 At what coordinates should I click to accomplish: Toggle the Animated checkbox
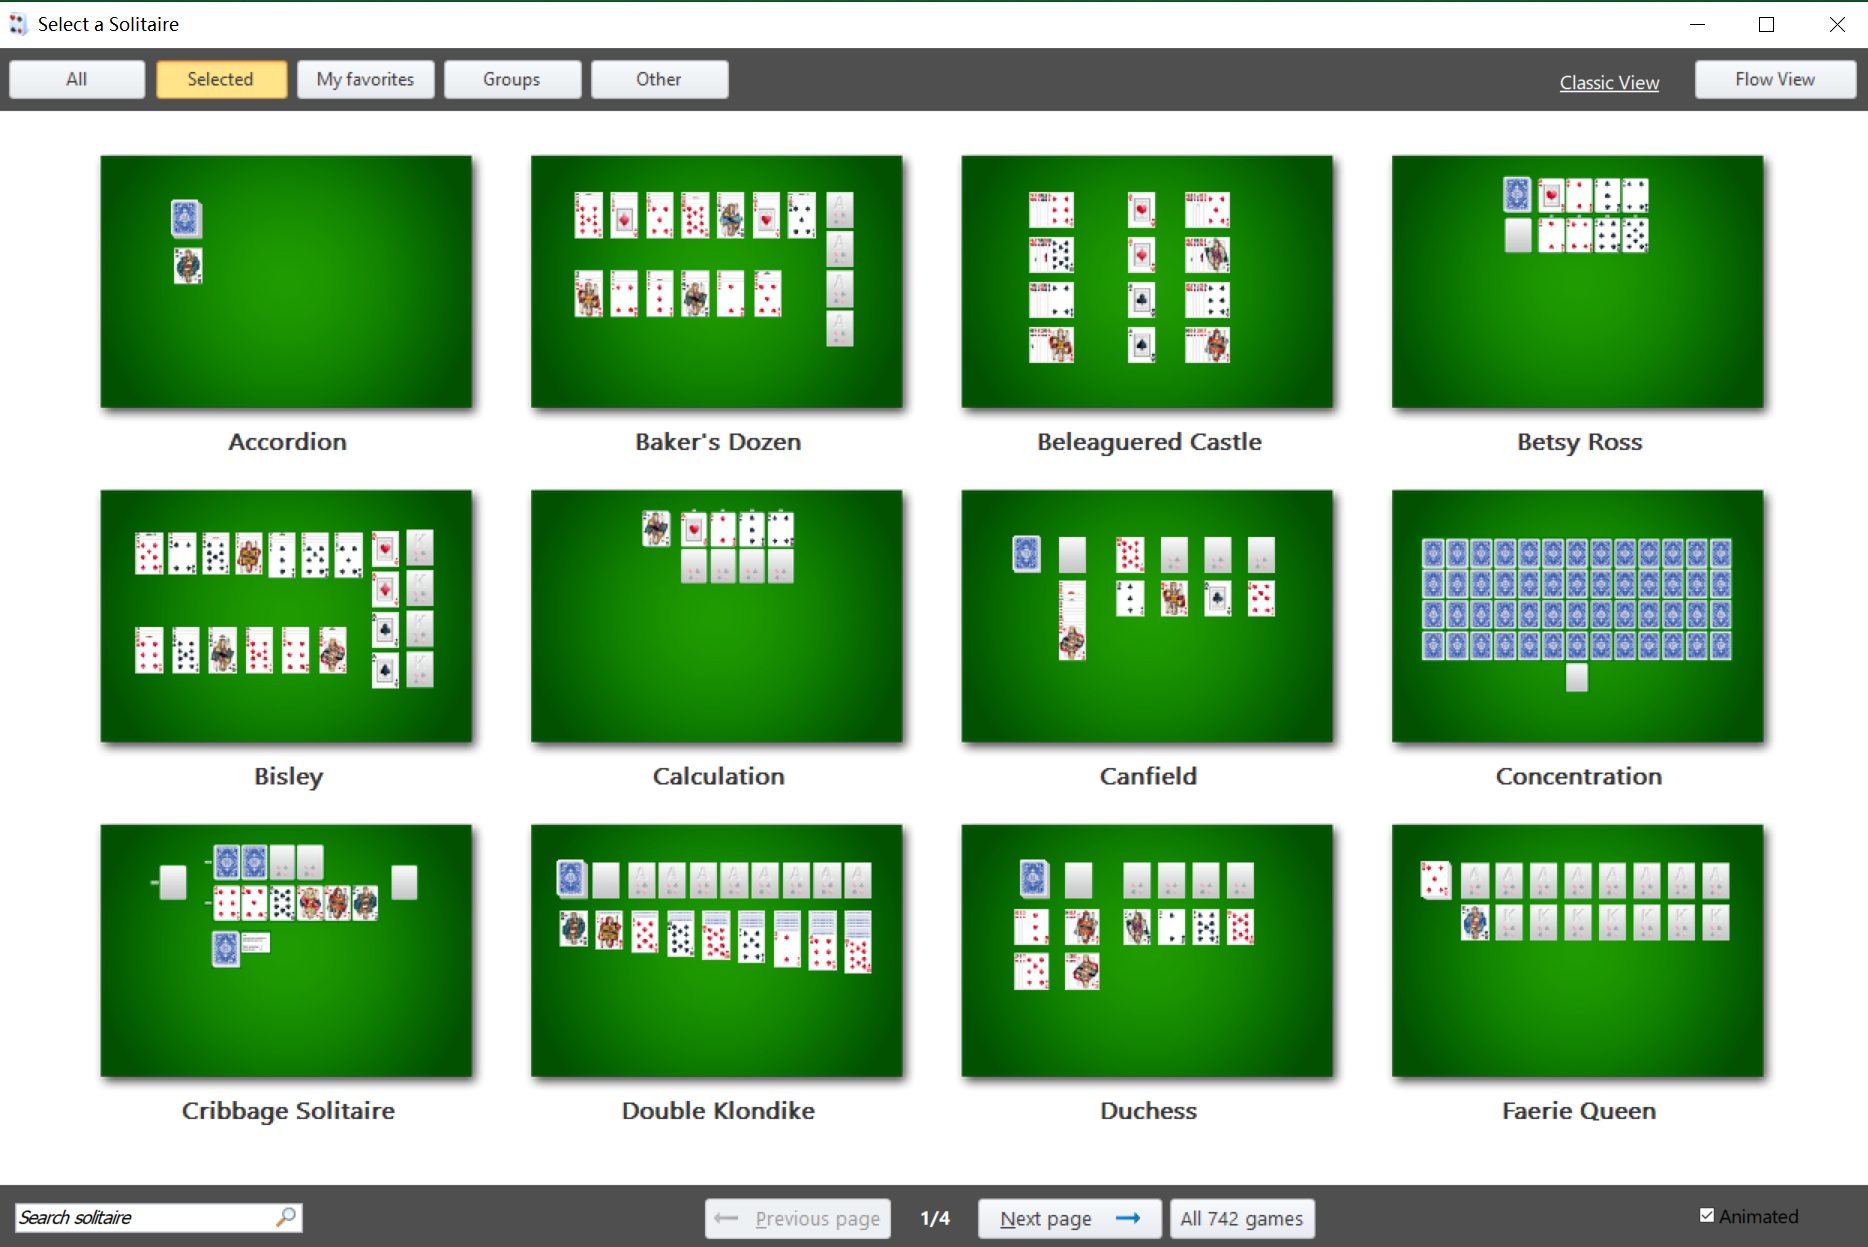pos(1707,1216)
